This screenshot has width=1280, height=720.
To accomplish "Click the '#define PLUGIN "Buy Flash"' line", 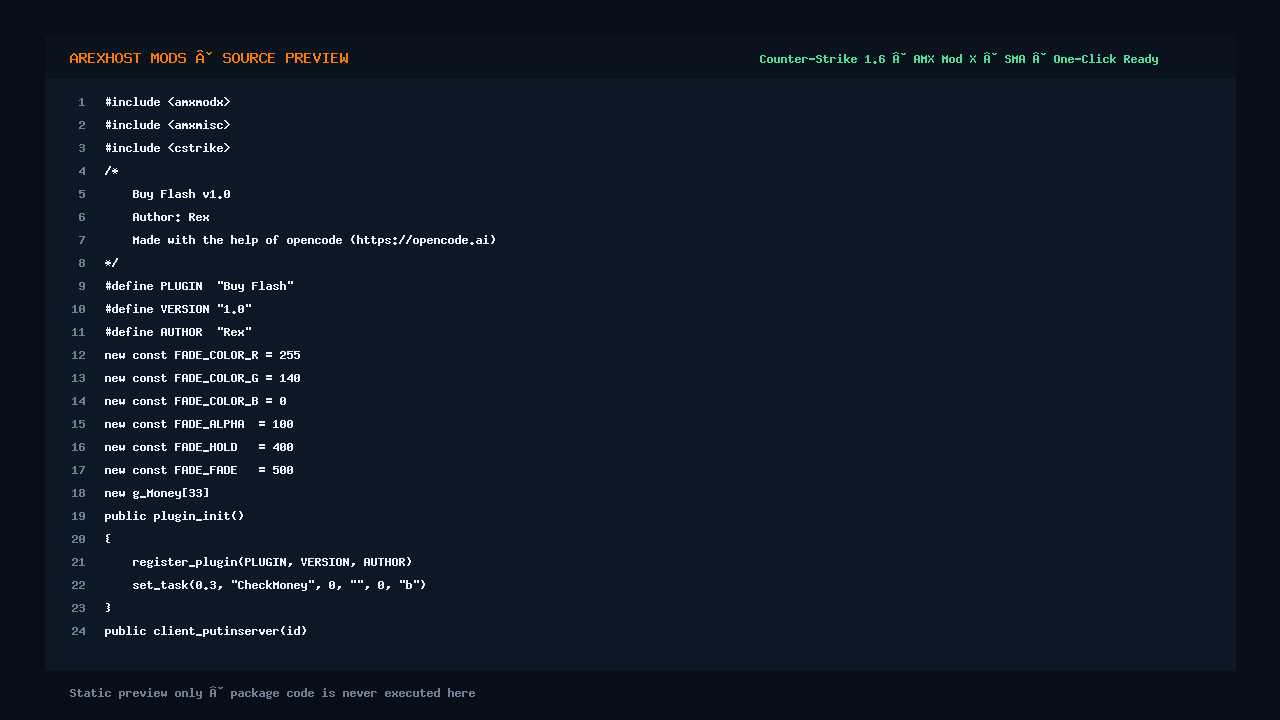I will (199, 286).
